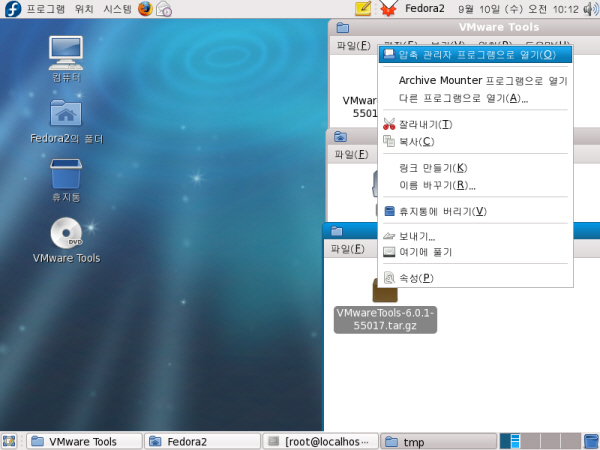Switch to VMware Tools taskbar button
Screen dimensions: 600x450
[85, 442]
